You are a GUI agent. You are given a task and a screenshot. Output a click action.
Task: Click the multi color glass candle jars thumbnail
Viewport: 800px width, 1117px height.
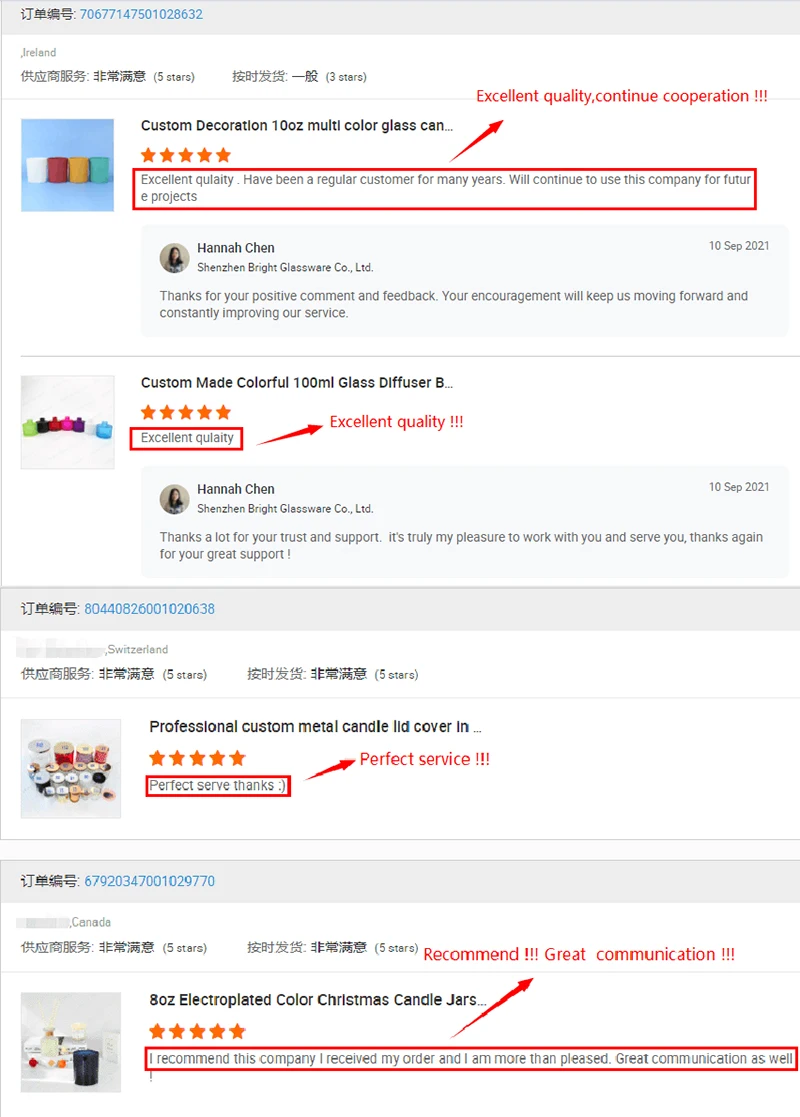[68, 165]
